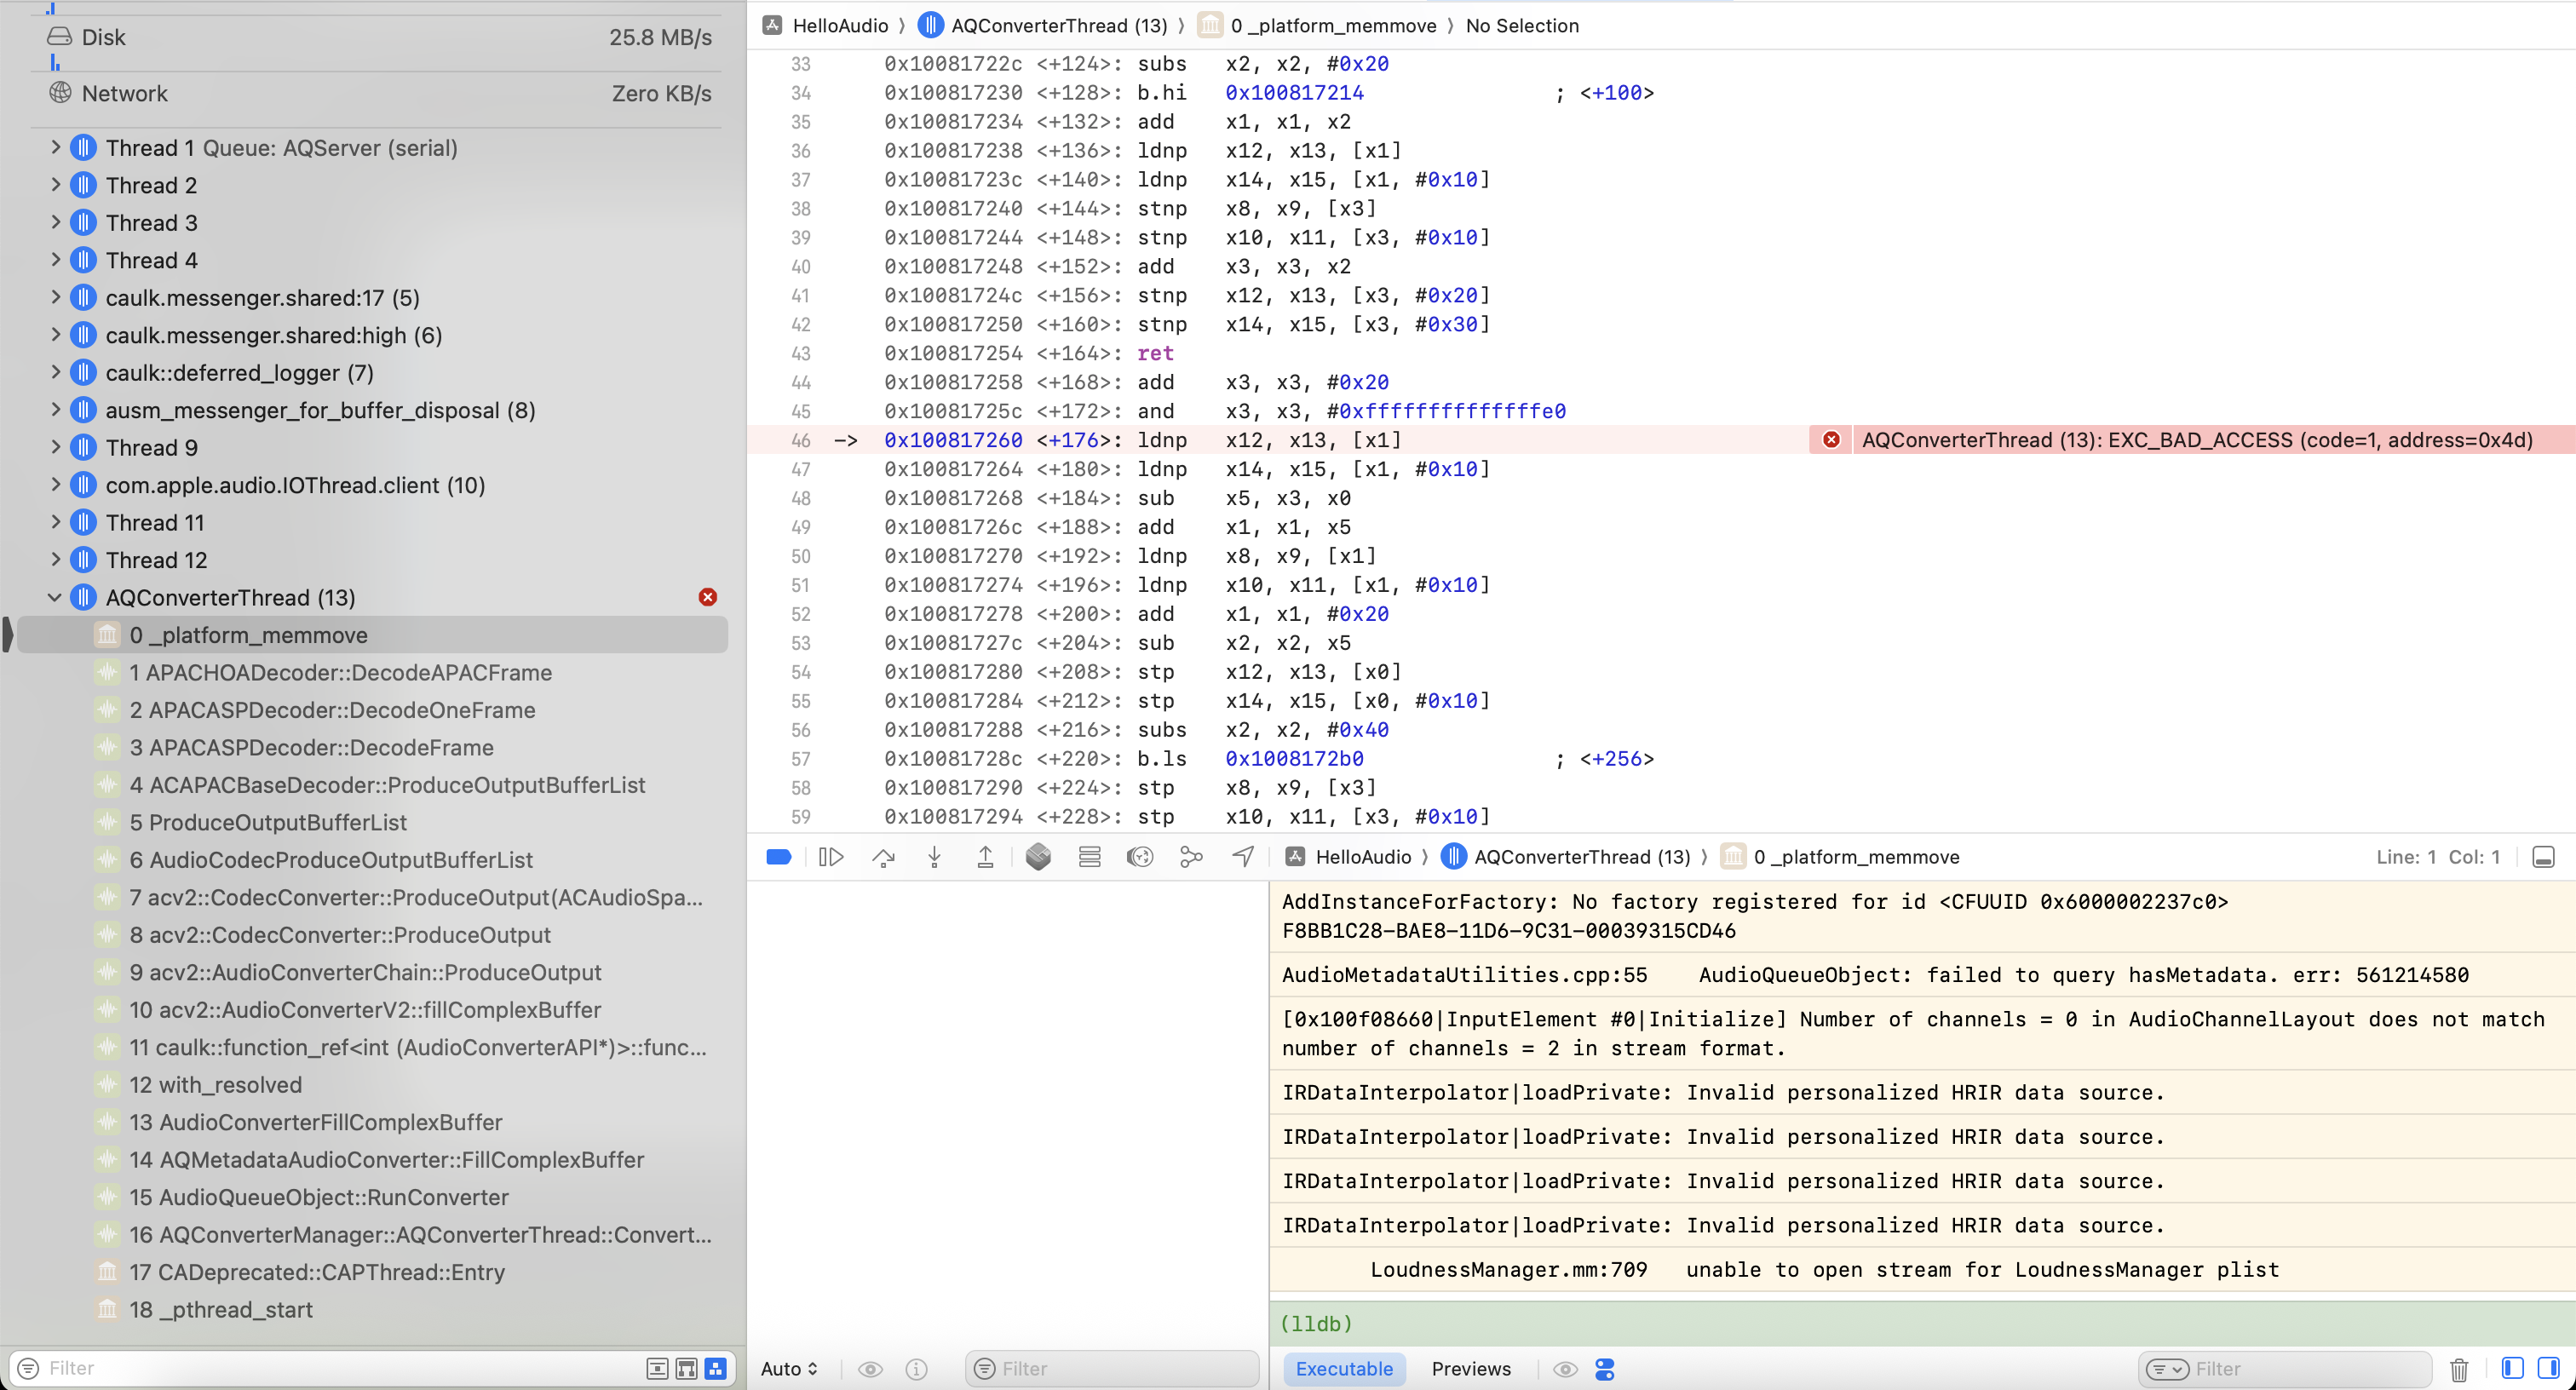Expand Thread 1 Queue AQServer
This screenshot has width=2576, height=1390.
[x=55, y=147]
